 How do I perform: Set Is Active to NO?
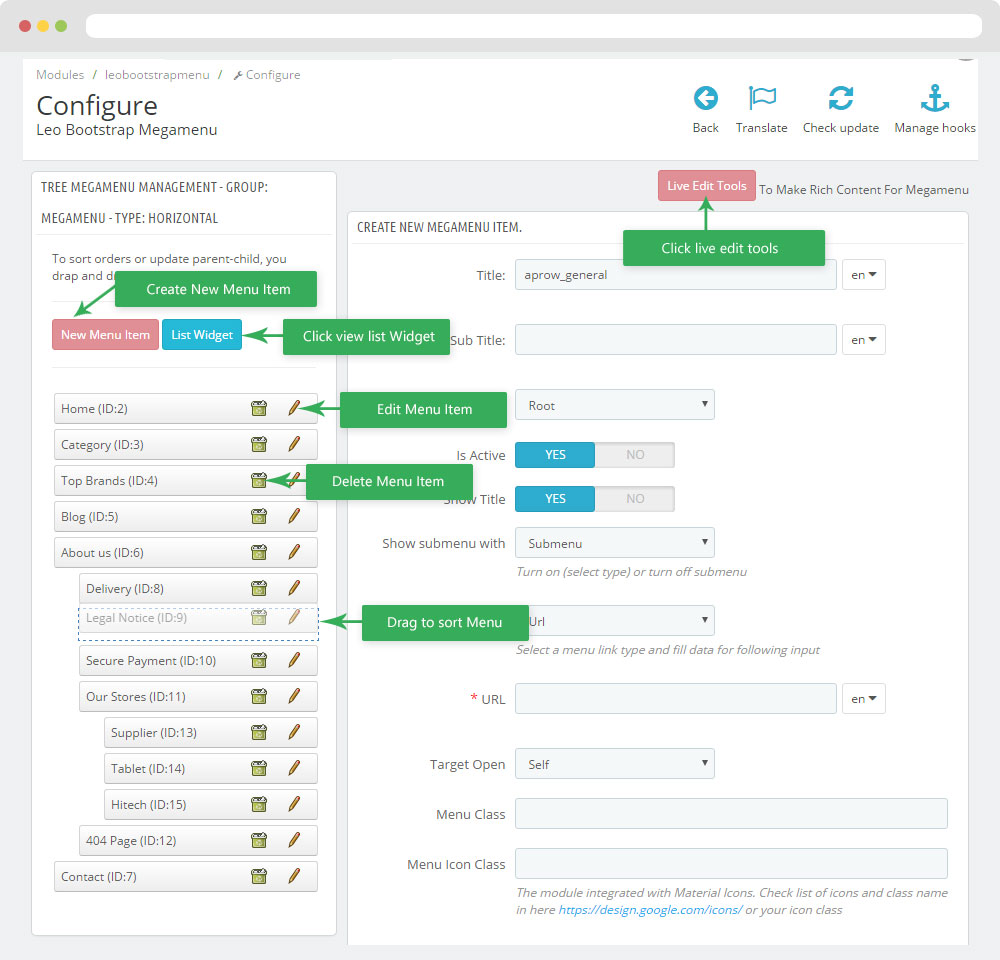[635, 455]
